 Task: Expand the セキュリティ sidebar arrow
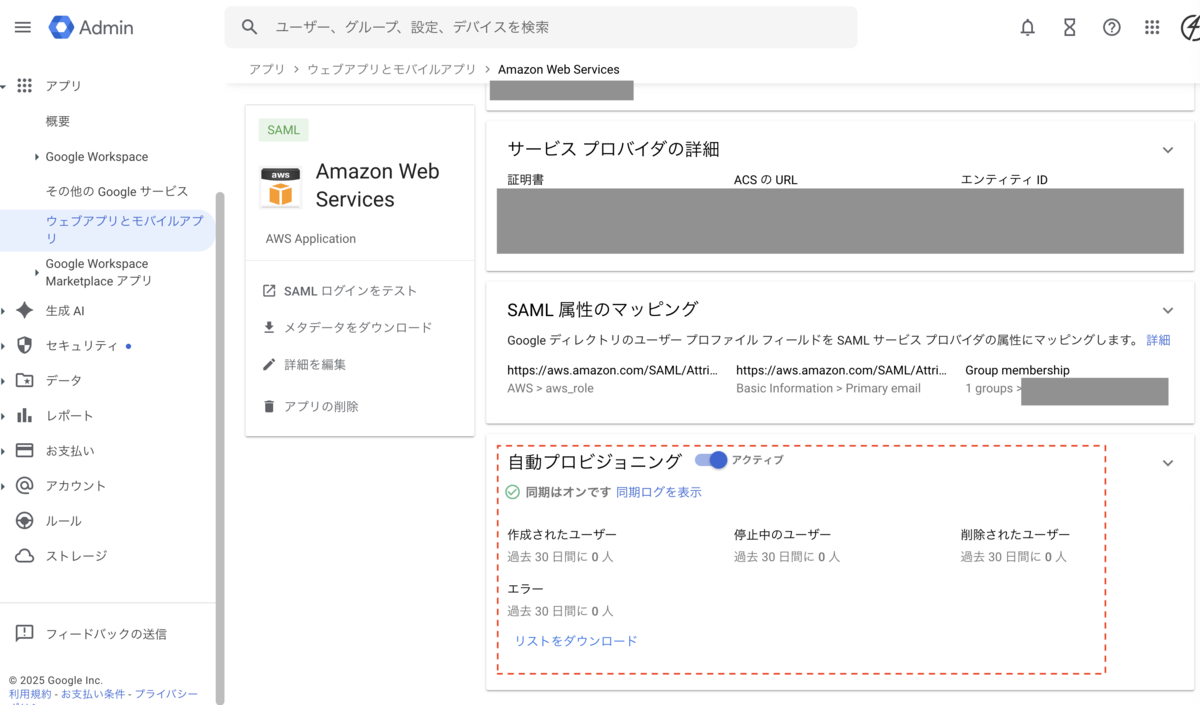[4, 345]
